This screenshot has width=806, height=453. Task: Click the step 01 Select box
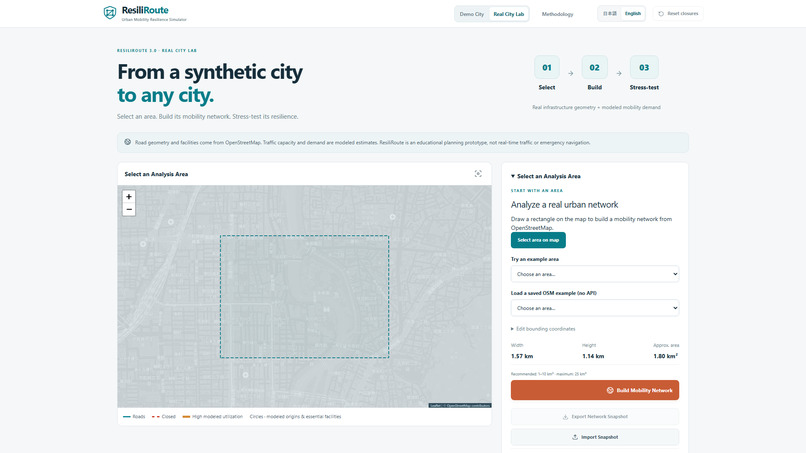pos(546,67)
